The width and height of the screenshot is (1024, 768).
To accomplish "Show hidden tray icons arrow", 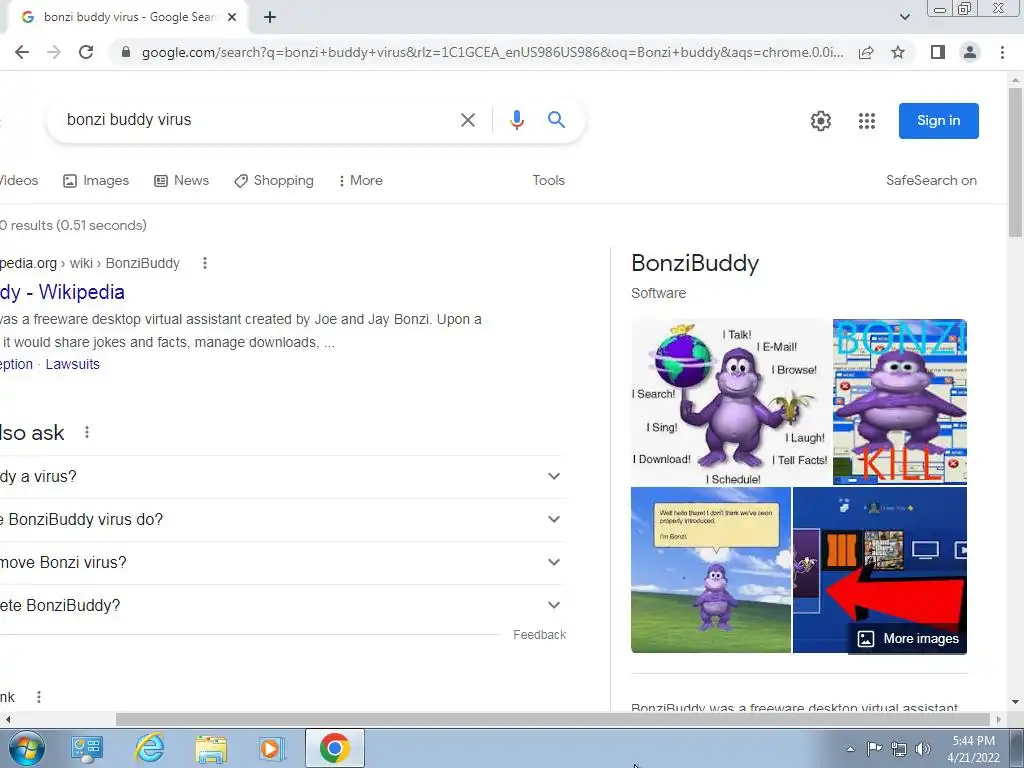I will 850,749.
